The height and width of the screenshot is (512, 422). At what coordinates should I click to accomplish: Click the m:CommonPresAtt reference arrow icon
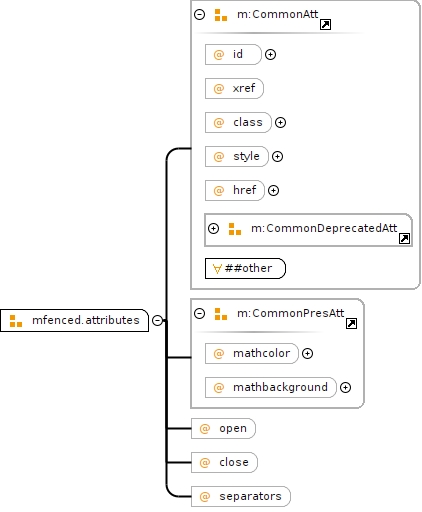point(351,323)
